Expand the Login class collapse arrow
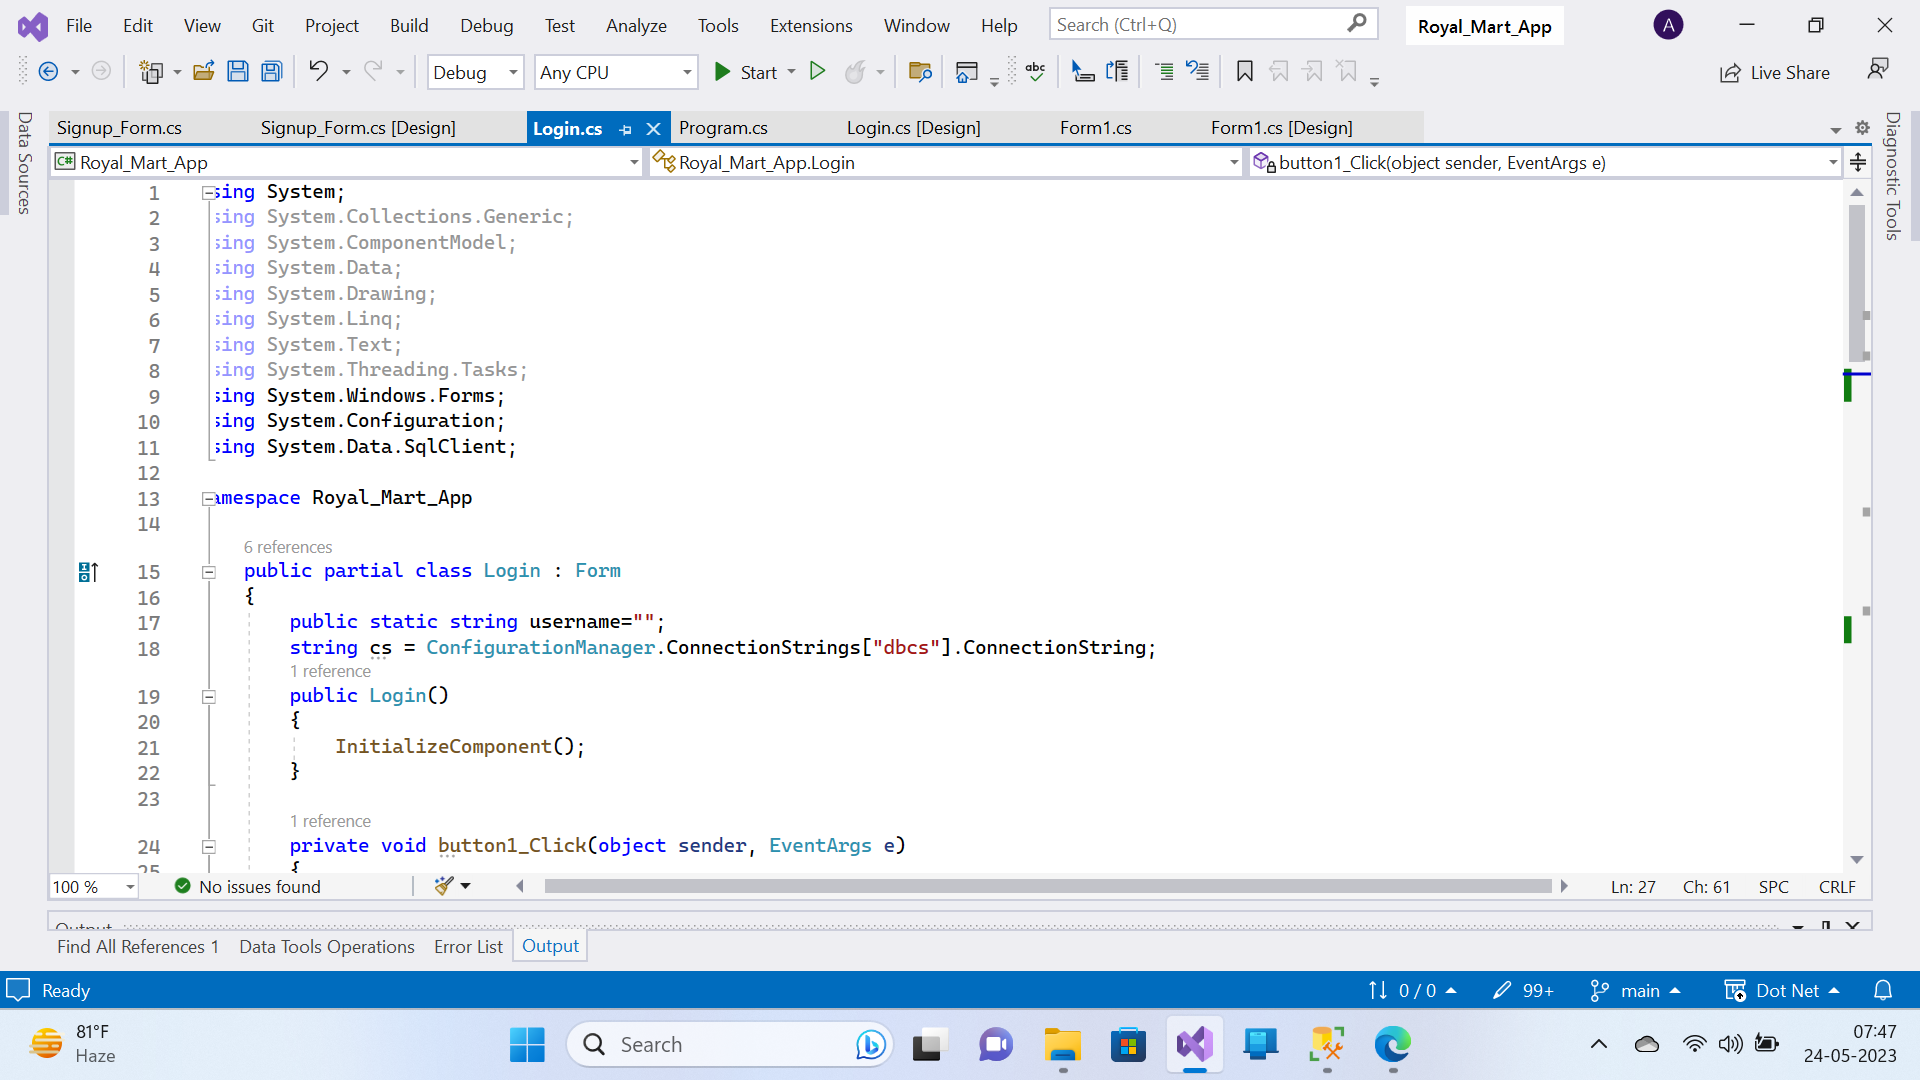Screen dimensions: 1920x1080 click(207, 570)
